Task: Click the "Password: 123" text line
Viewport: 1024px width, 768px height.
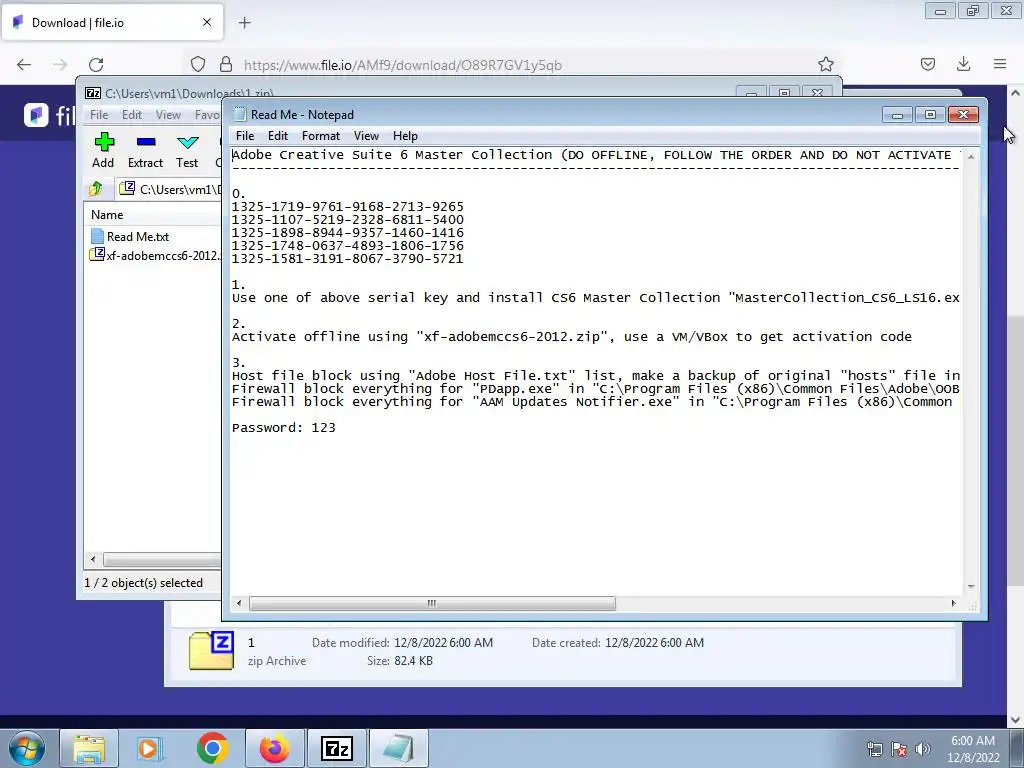Action: pos(283,428)
